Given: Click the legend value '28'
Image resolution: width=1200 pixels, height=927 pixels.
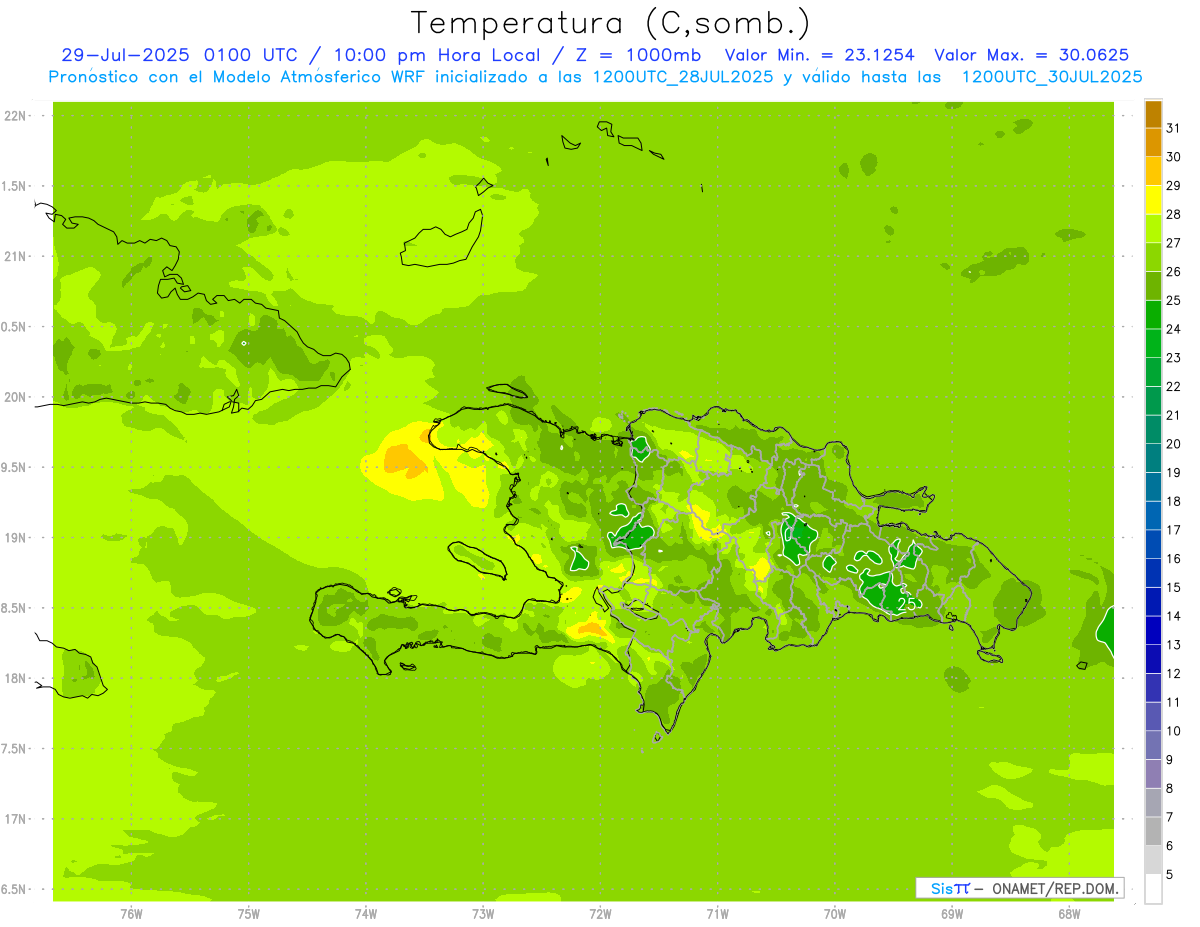Looking at the screenshot, I should point(1173,214).
